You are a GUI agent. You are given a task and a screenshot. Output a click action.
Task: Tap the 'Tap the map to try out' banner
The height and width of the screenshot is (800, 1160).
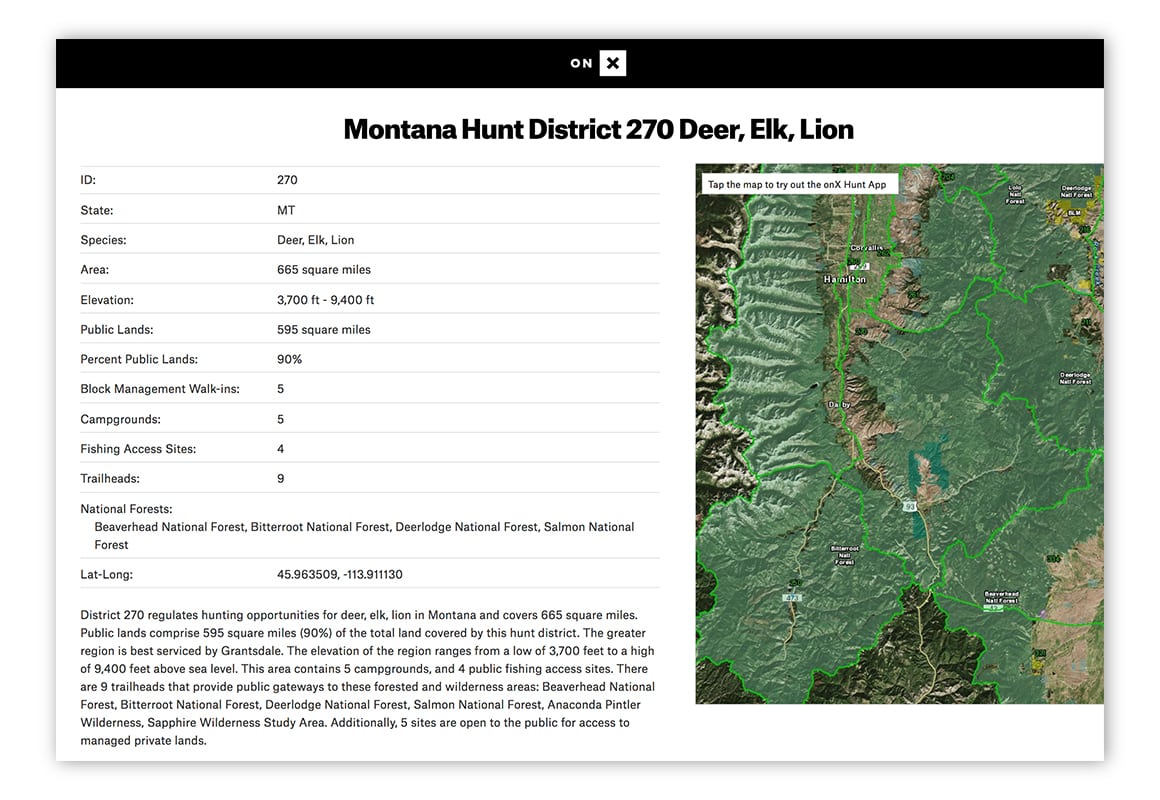point(796,184)
